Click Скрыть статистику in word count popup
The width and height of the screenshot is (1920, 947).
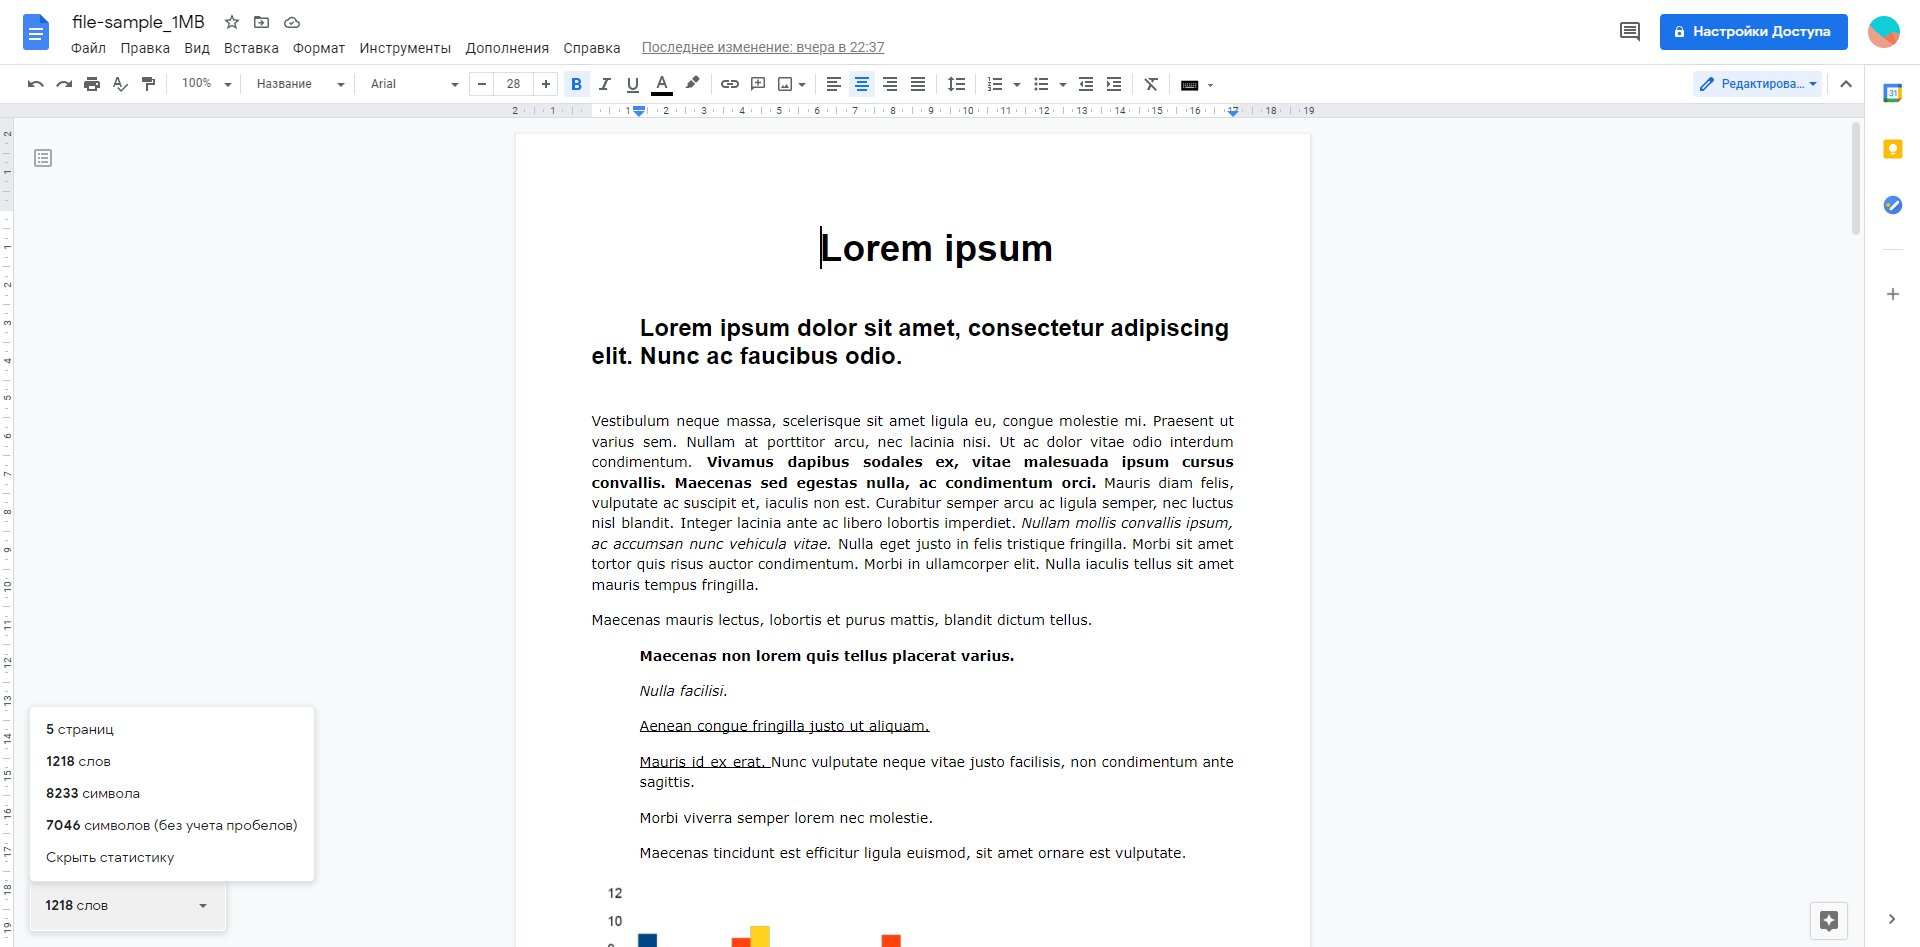coord(110,857)
